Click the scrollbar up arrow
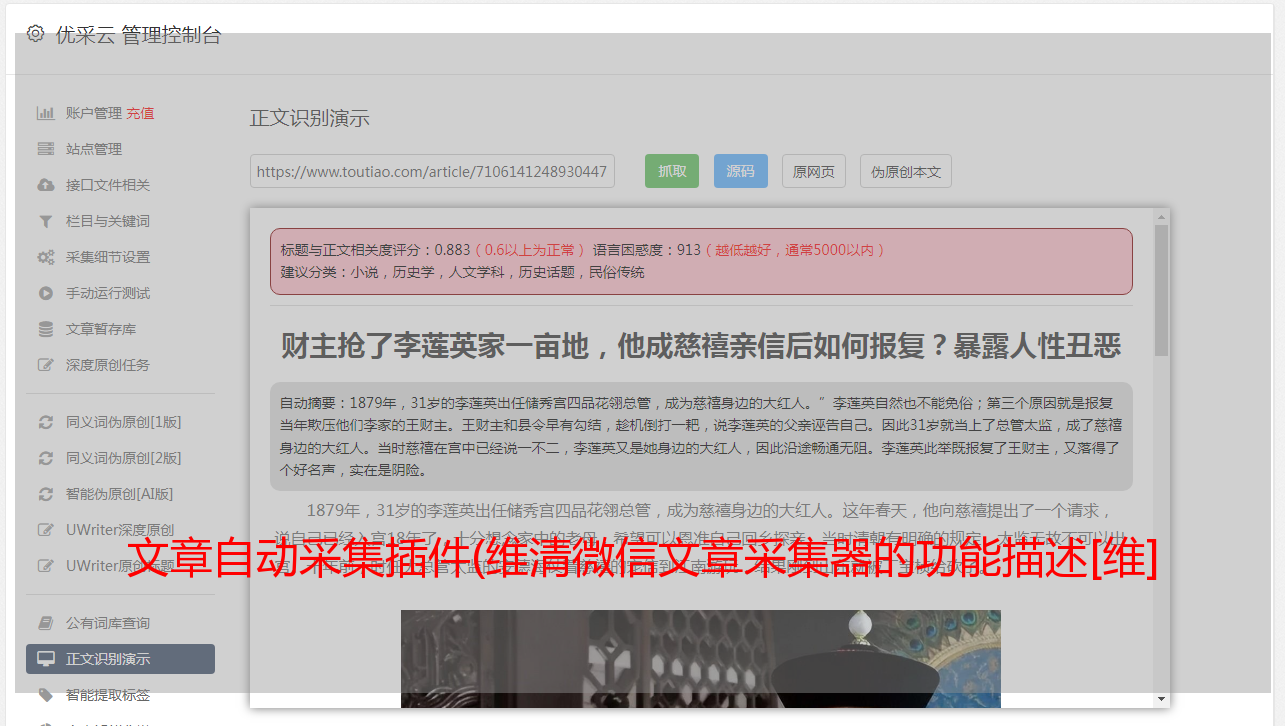Image resolution: width=1285 pixels, height=726 pixels. point(1161,216)
